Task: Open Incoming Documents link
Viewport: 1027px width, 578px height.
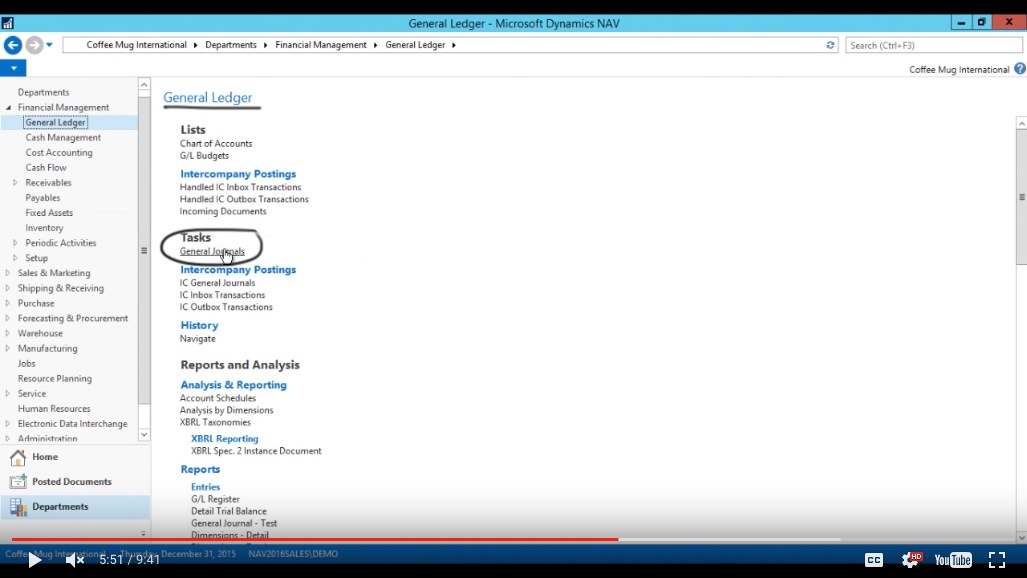Action: click(223, 212)
